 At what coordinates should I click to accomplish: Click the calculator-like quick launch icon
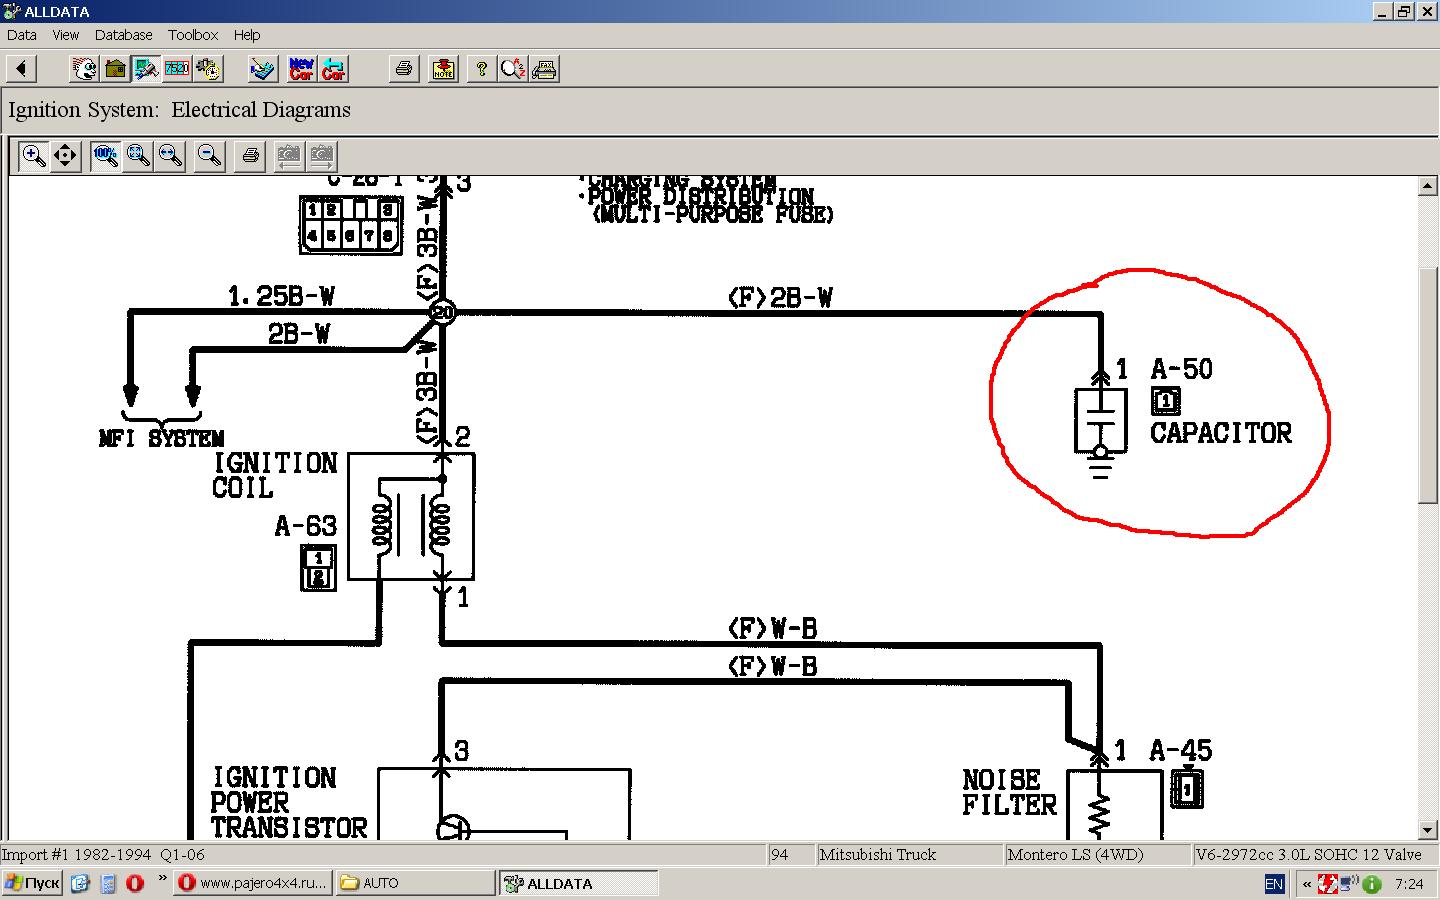[x=108, y=883]
